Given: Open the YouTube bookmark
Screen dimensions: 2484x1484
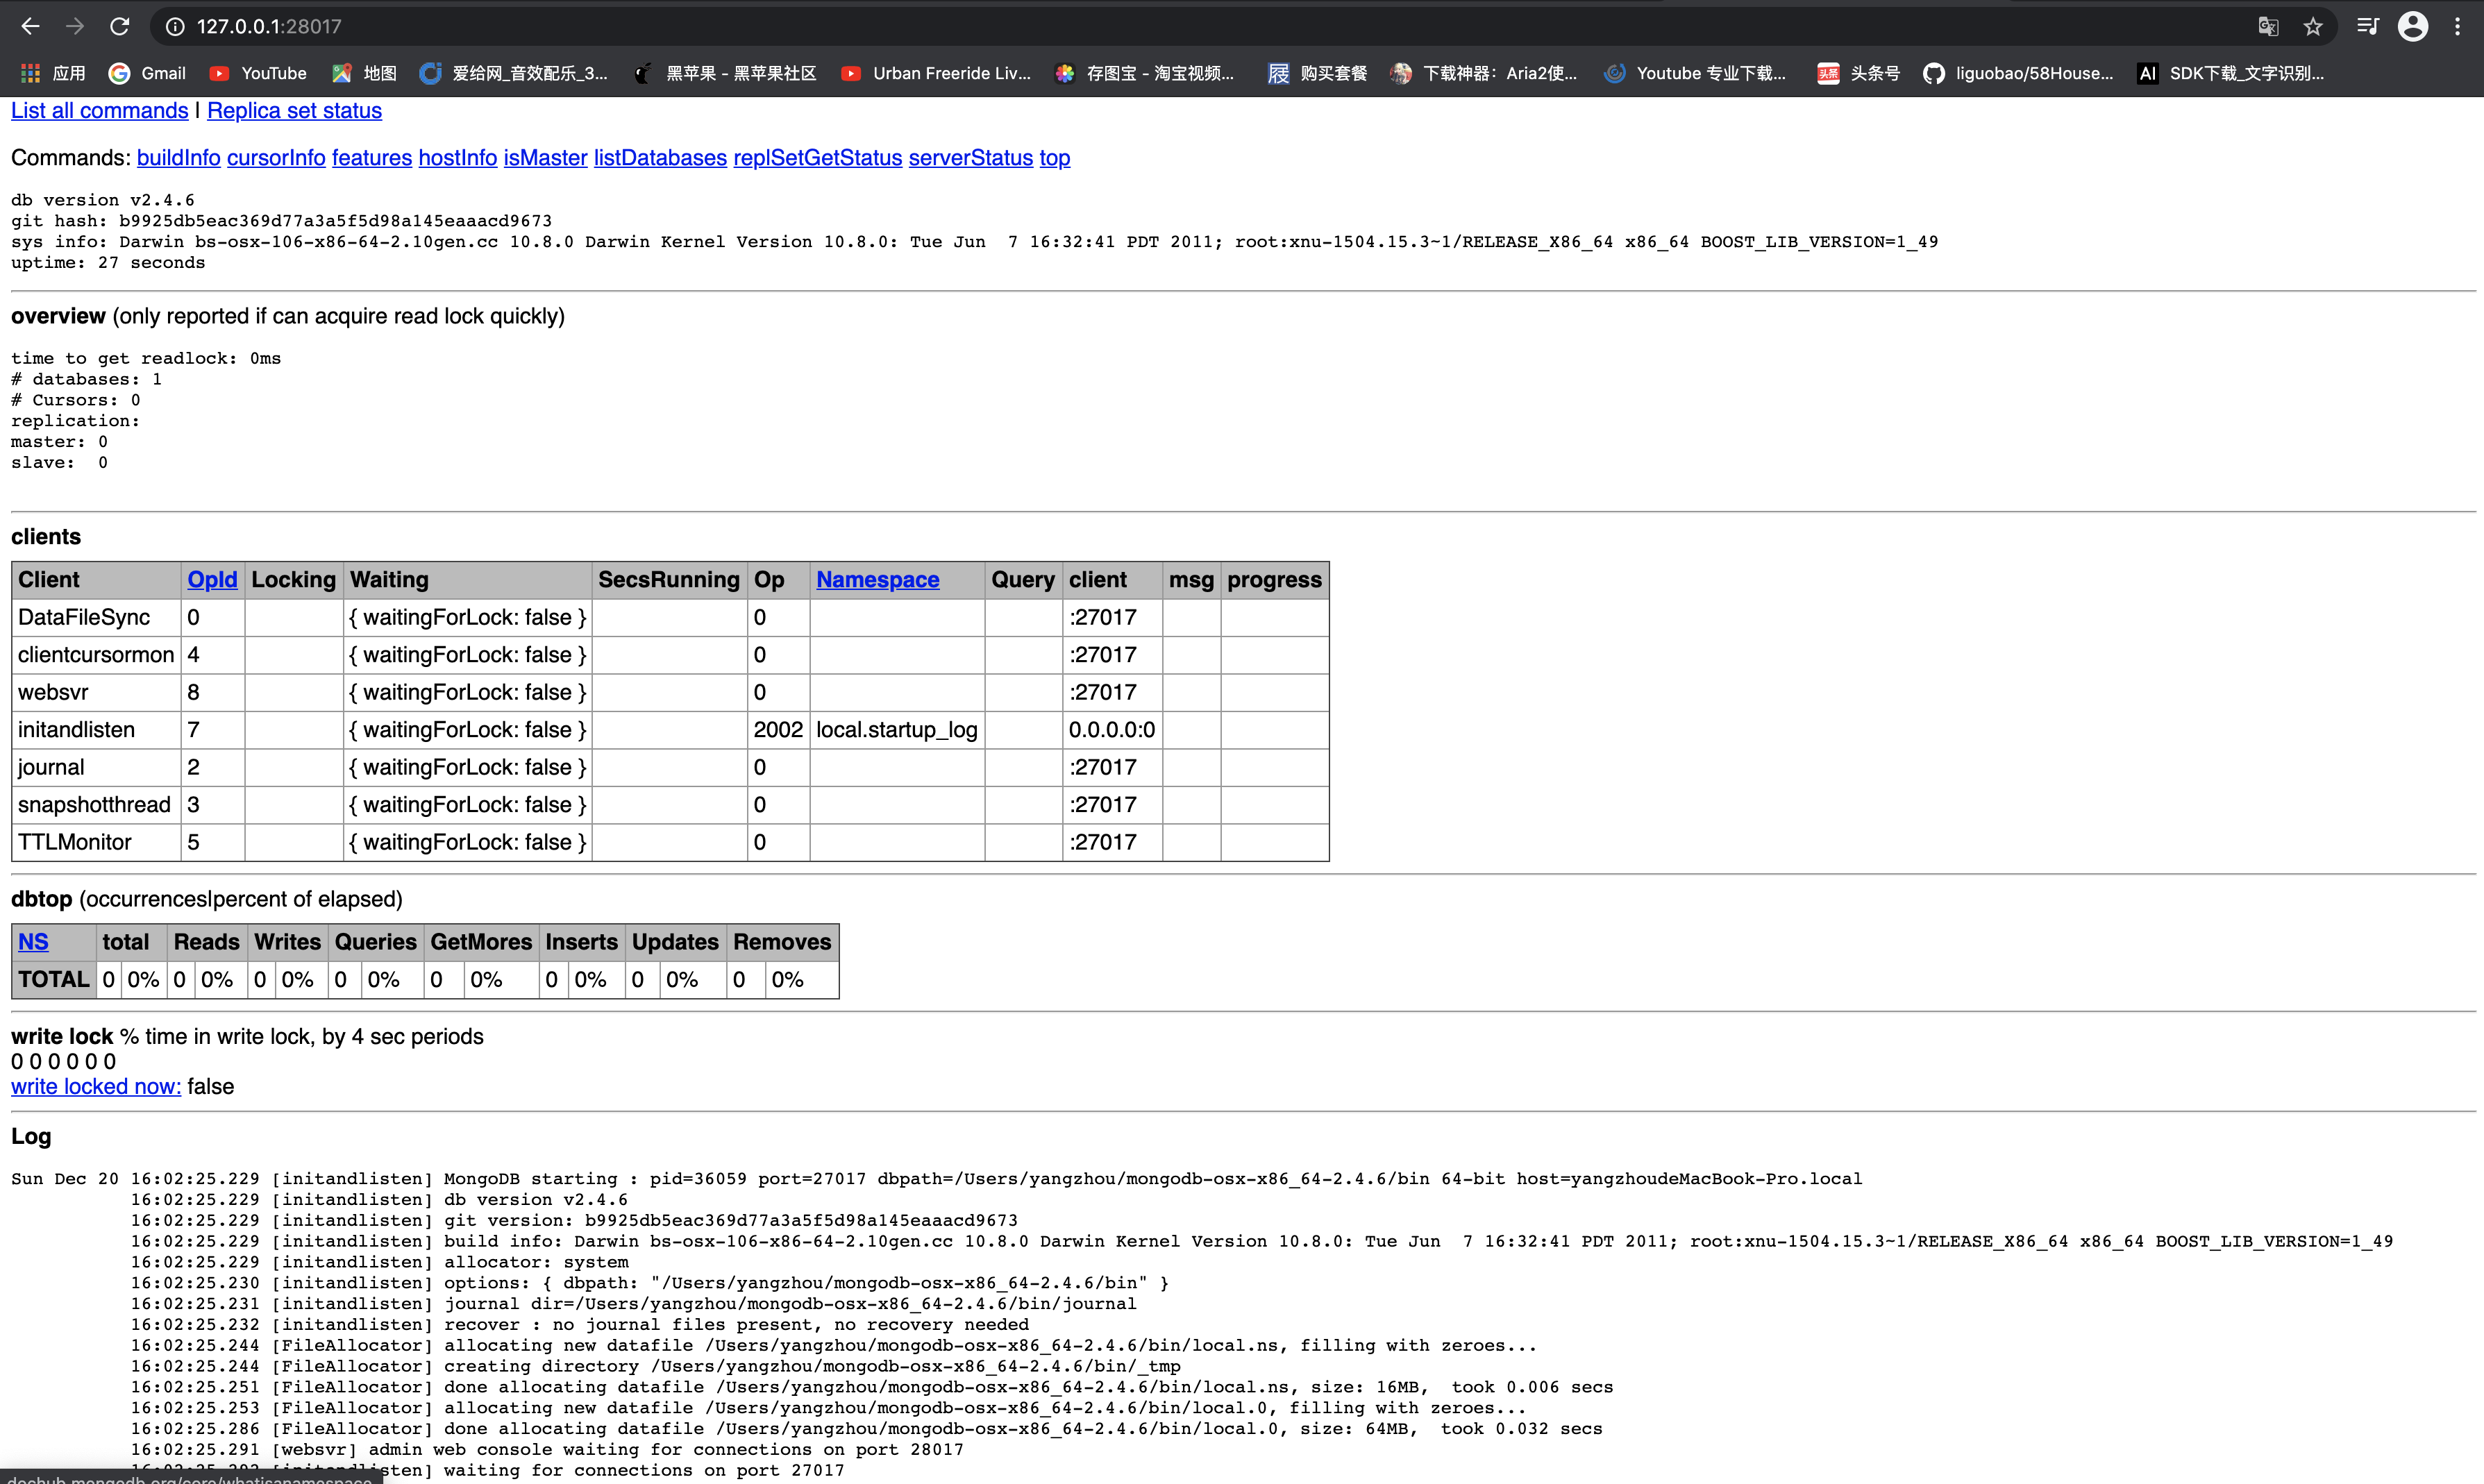Looking at the screenshot, I should pyautogui.click(x=258, y=73).
